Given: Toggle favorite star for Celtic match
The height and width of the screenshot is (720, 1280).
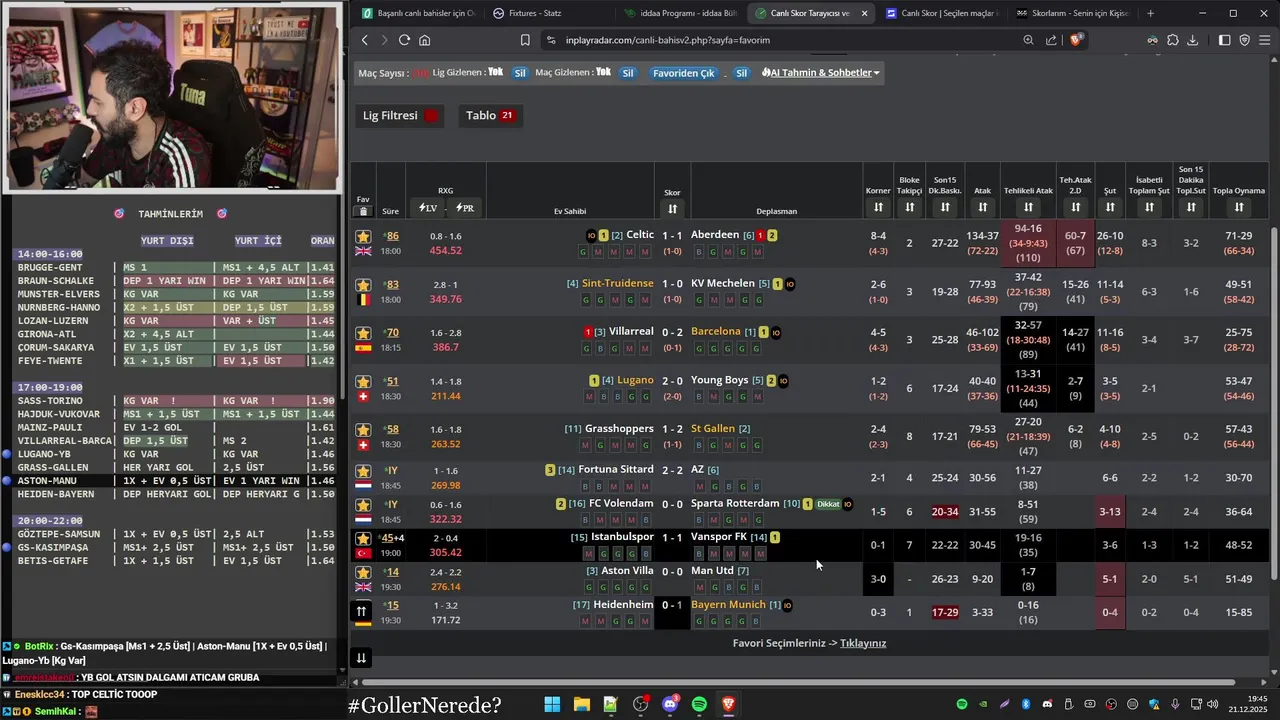Looking at the screenshot, I should coord(363,237).
